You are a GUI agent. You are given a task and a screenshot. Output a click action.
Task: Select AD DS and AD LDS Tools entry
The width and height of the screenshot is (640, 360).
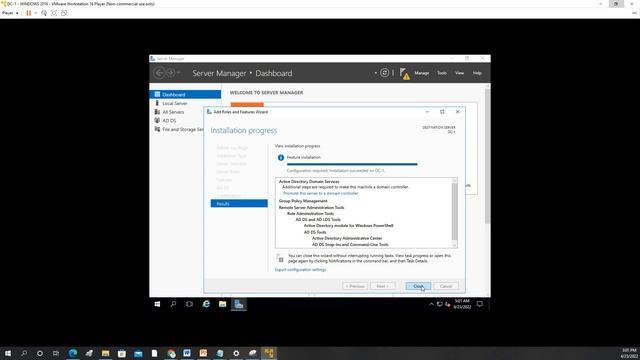(318, 220)
